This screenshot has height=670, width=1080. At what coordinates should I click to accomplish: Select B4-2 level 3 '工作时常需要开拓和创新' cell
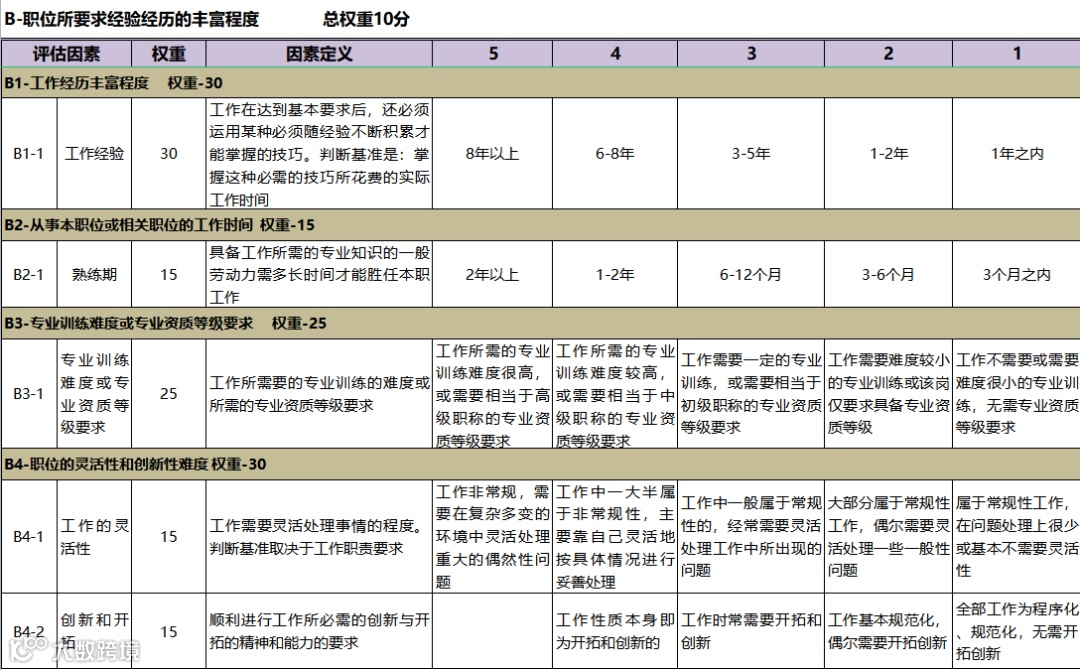coord(751,631)
